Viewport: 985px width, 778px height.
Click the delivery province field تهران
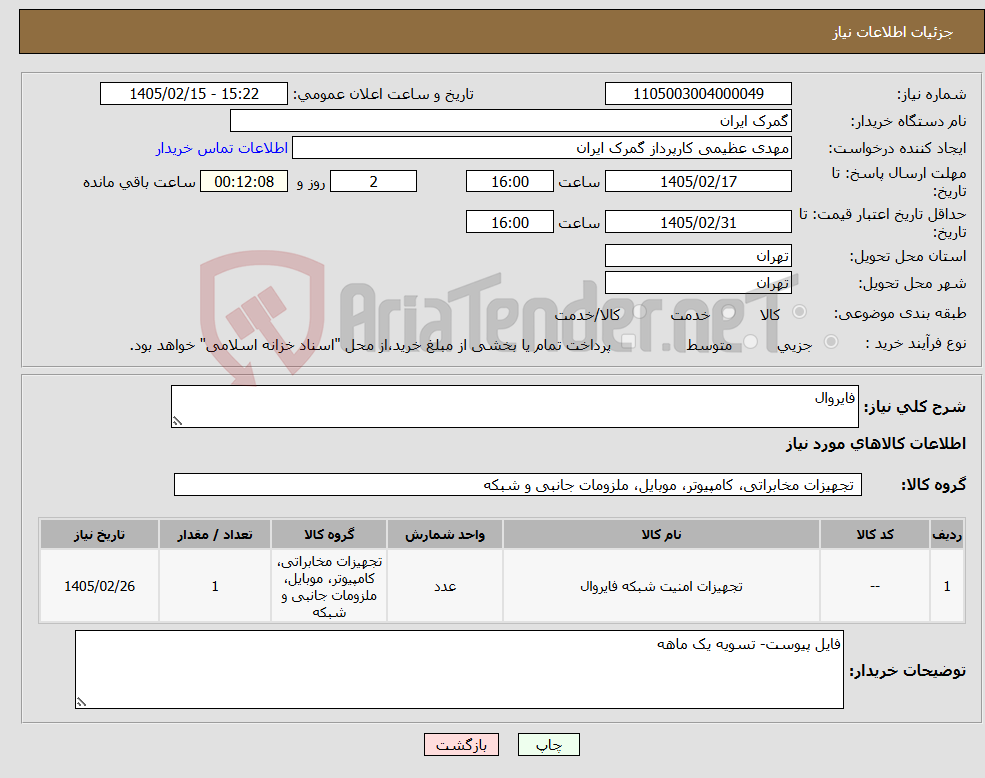698,256
